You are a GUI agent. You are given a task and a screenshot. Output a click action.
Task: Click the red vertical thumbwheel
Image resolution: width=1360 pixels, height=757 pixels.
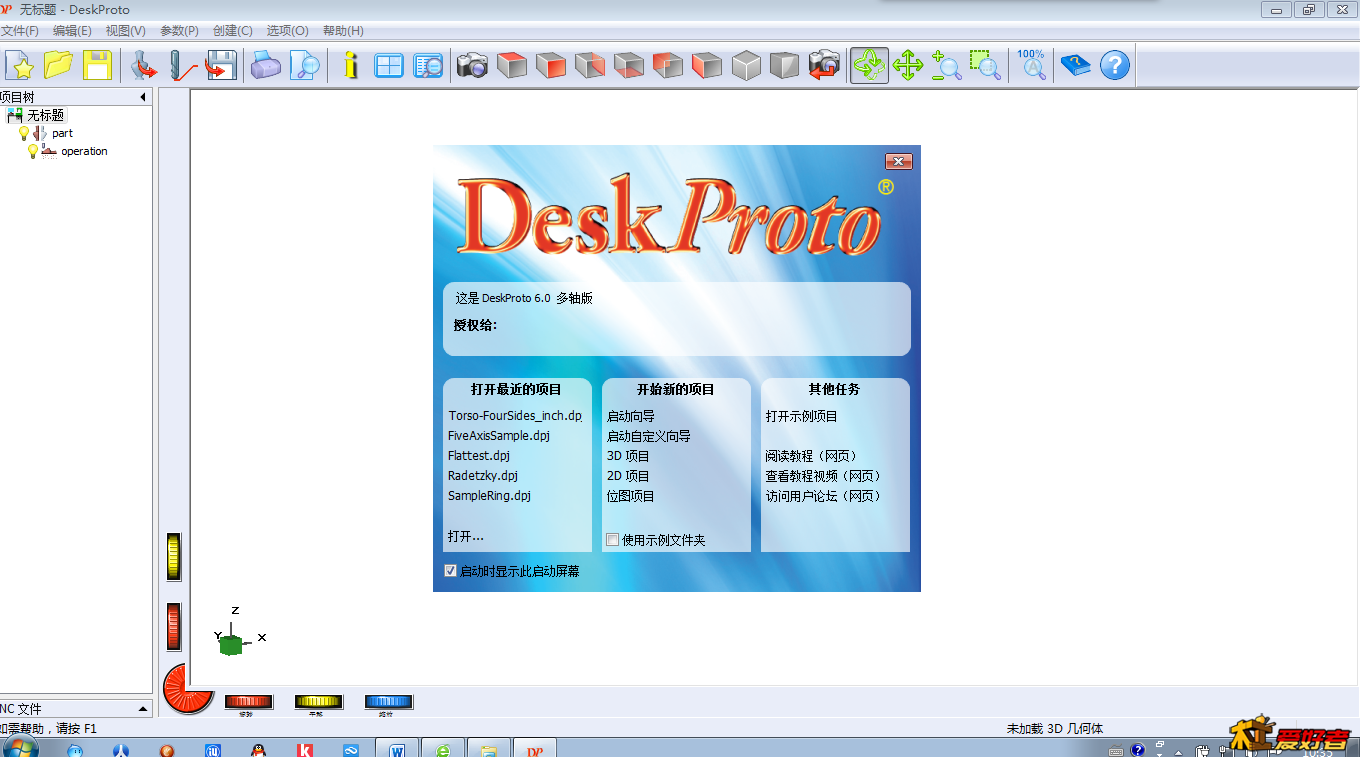coord(174,627)
